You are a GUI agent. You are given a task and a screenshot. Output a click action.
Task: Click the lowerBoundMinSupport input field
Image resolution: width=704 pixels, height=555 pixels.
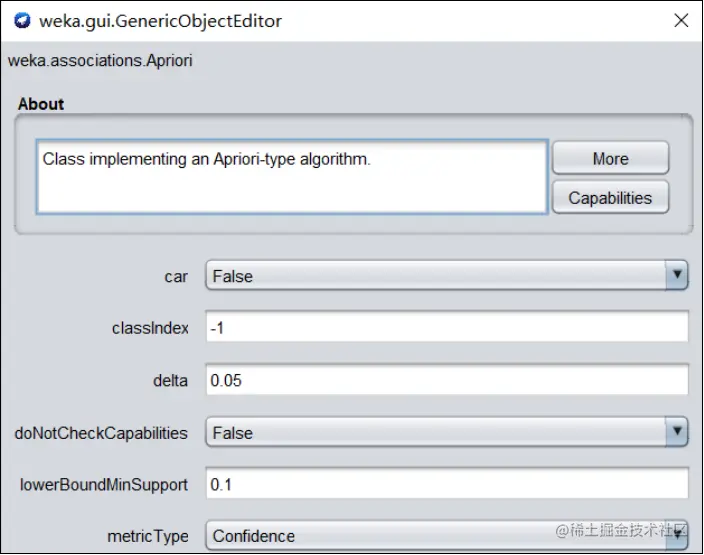click(x=447, y=485)
